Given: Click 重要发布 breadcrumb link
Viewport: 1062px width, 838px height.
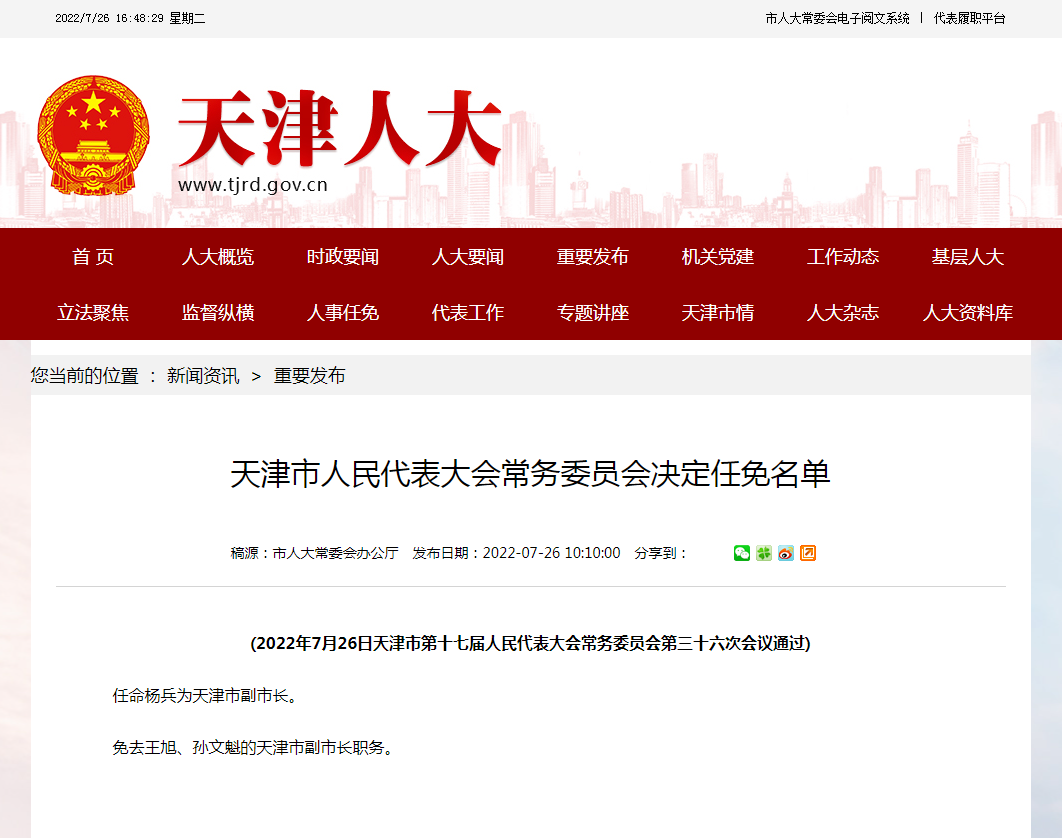Looking at the screenshot, I should pos(310,376).
